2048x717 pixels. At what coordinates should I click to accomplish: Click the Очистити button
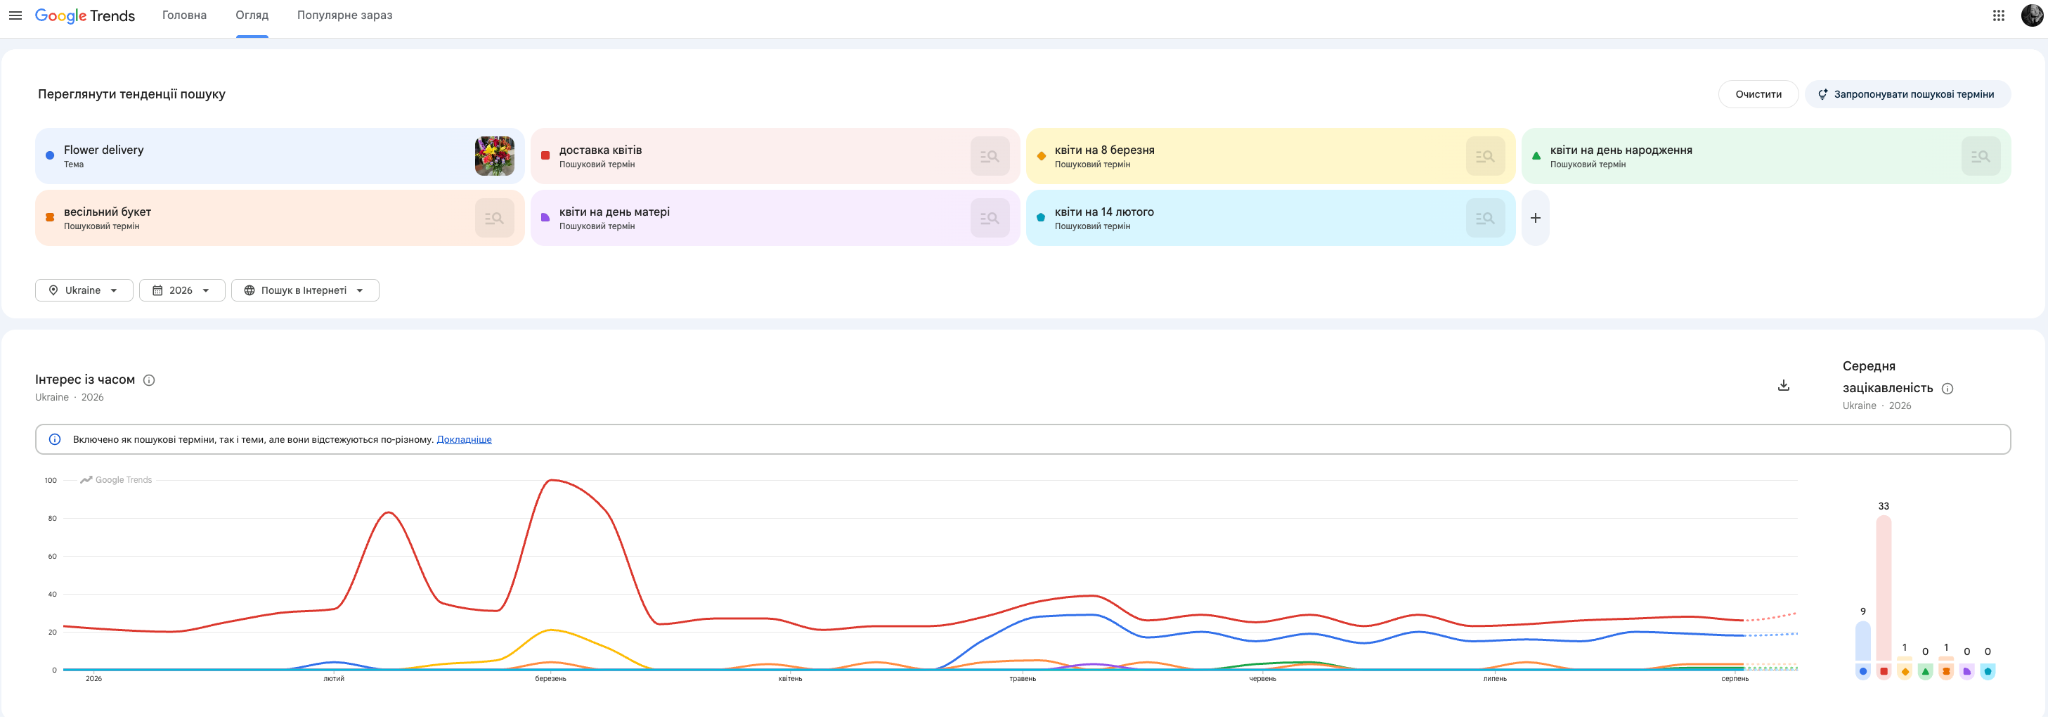[x=1758, y=94]
